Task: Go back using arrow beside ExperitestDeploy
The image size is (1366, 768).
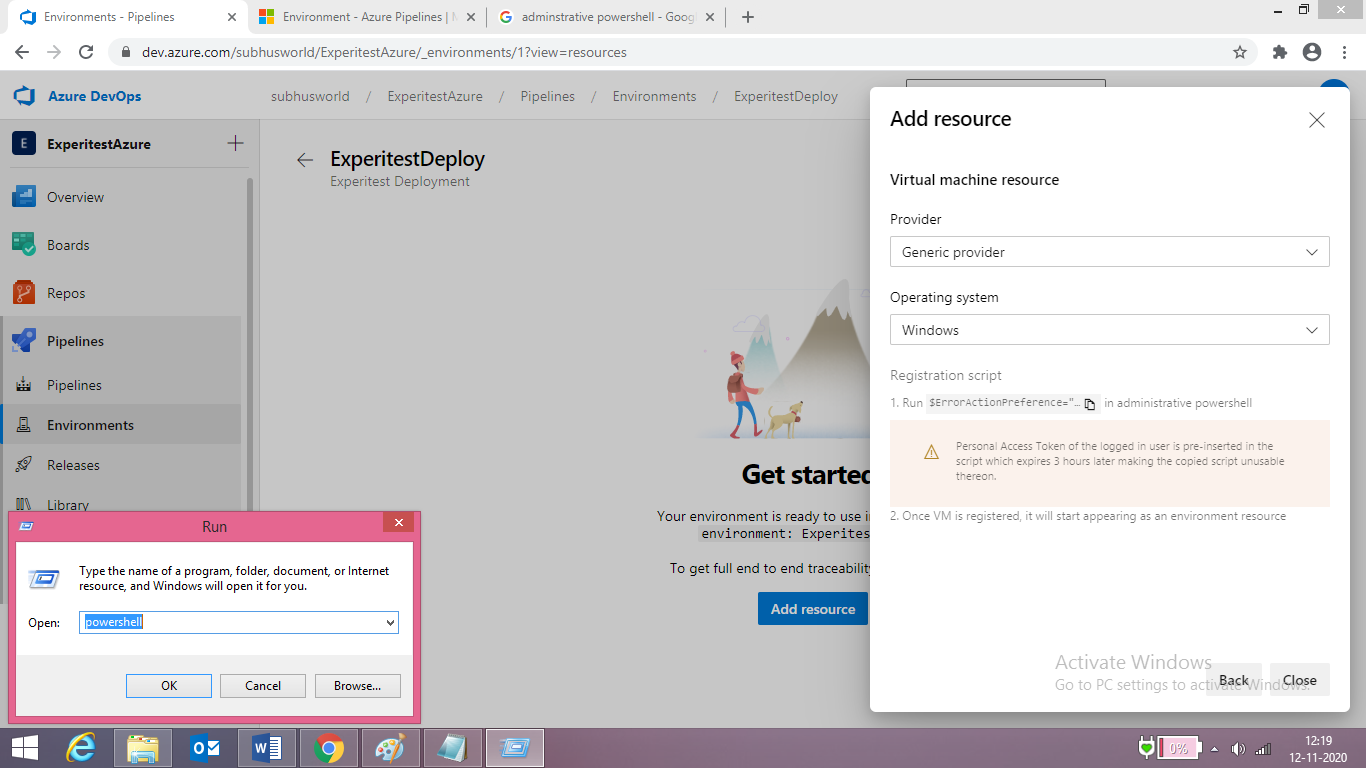Action: (x=305, y=160)
